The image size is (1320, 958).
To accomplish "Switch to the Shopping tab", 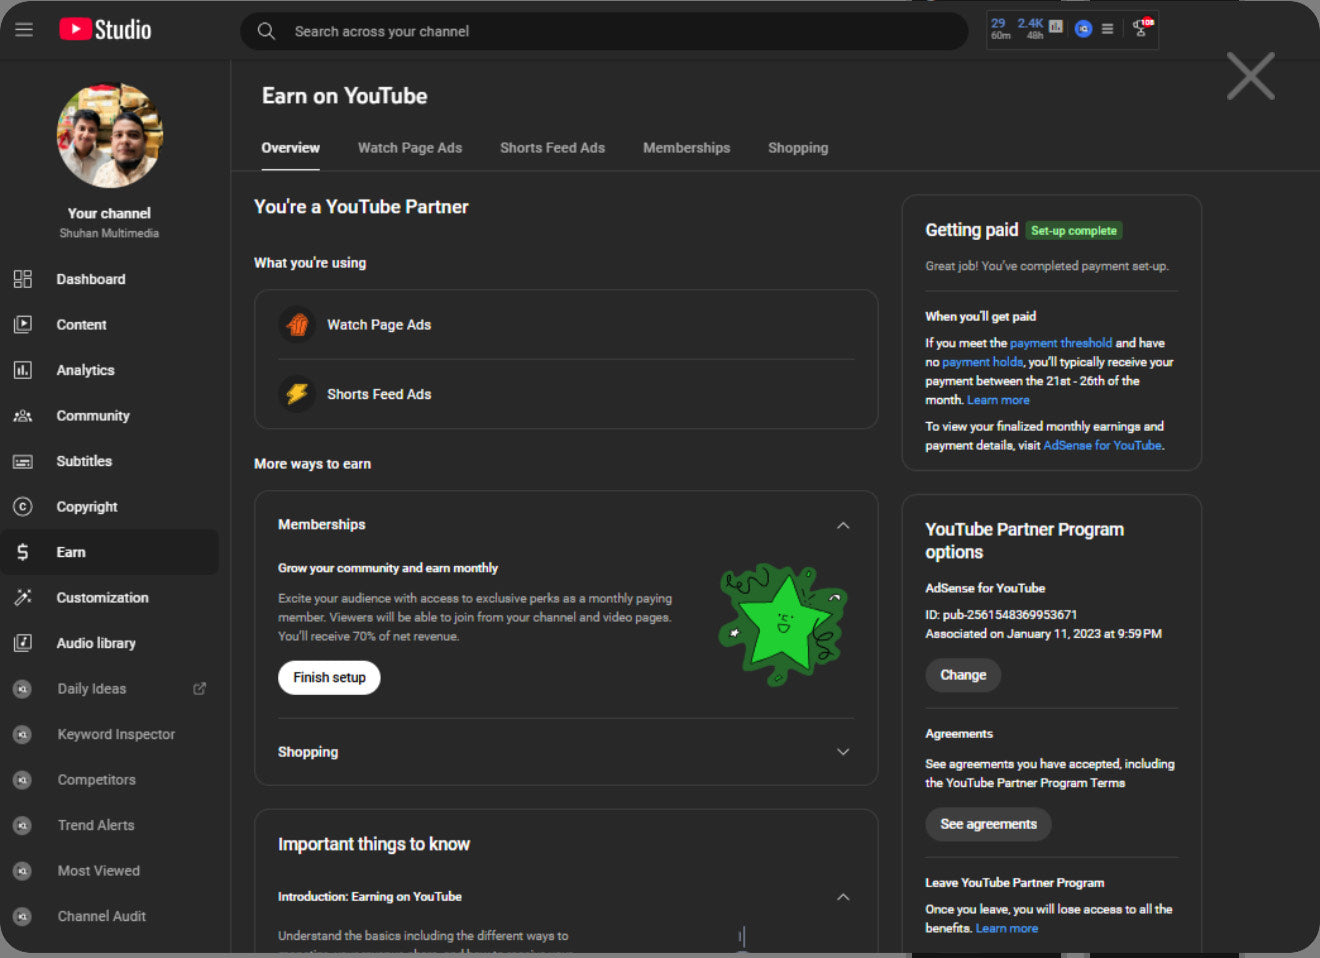I will tap(798, 147).
